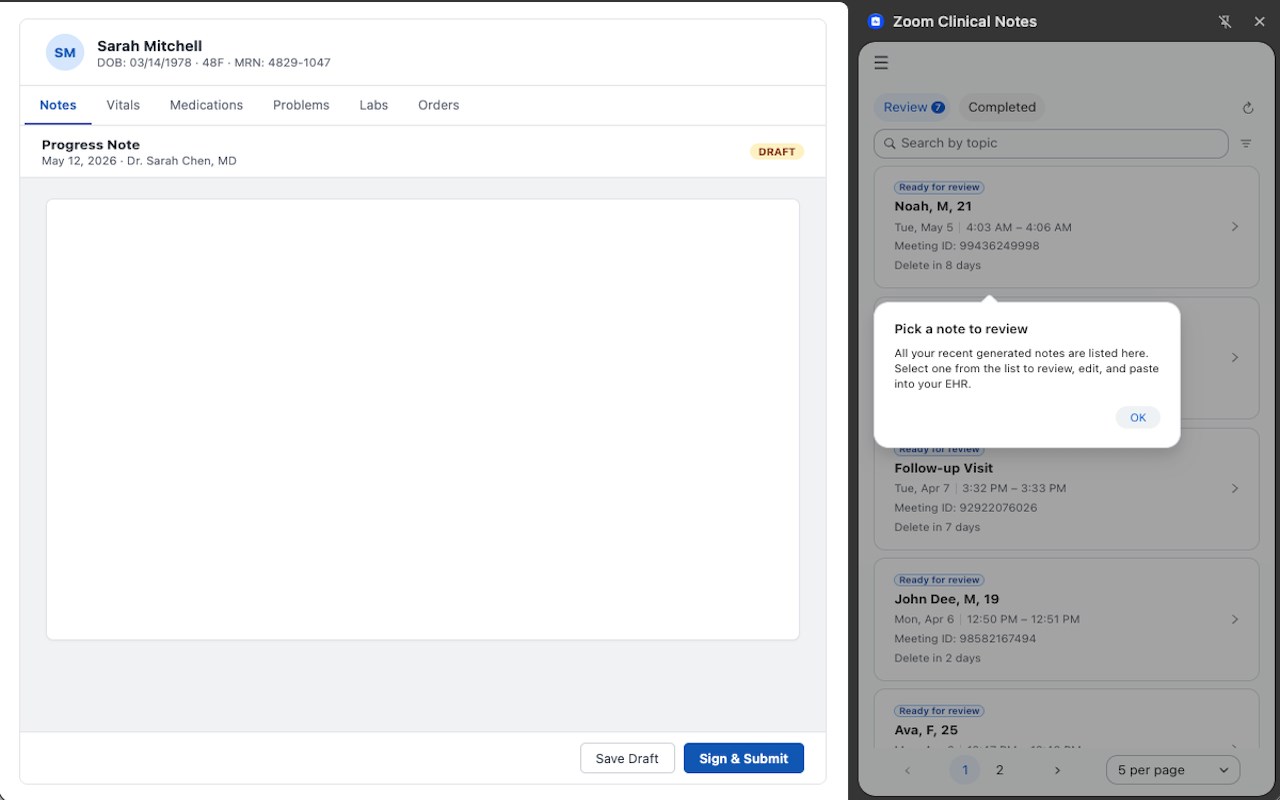Click Meeting ID: 92922076026
Viewport: 1280px width, 800px height.
(x=966, y=508)
